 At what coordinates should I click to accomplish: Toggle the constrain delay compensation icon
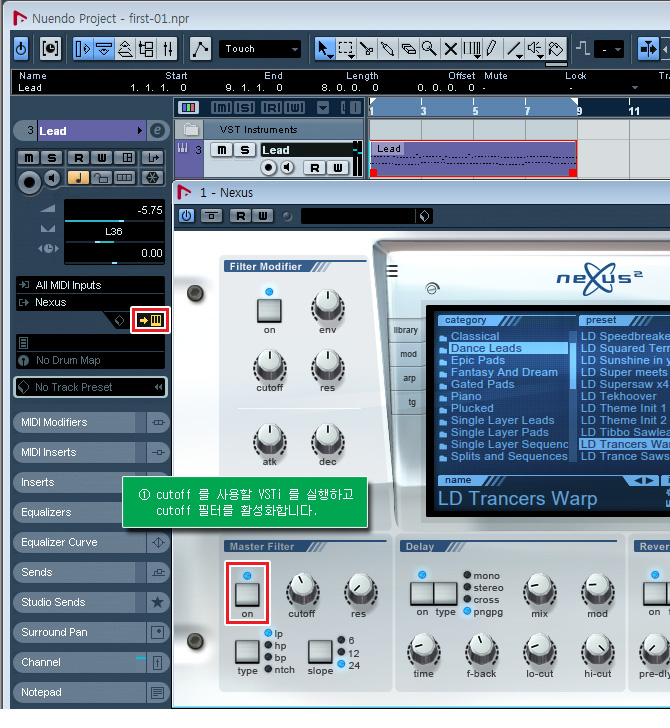[50, 48]
